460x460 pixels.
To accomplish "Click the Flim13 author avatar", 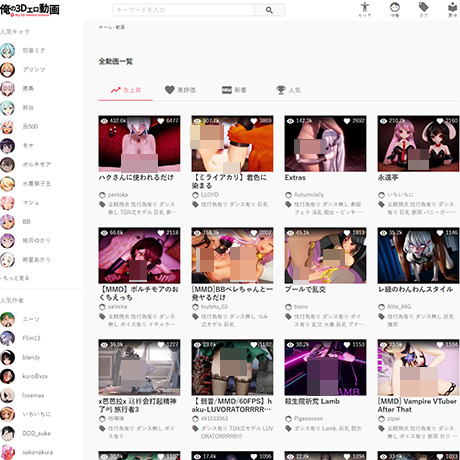I will (x=7, y=338).
